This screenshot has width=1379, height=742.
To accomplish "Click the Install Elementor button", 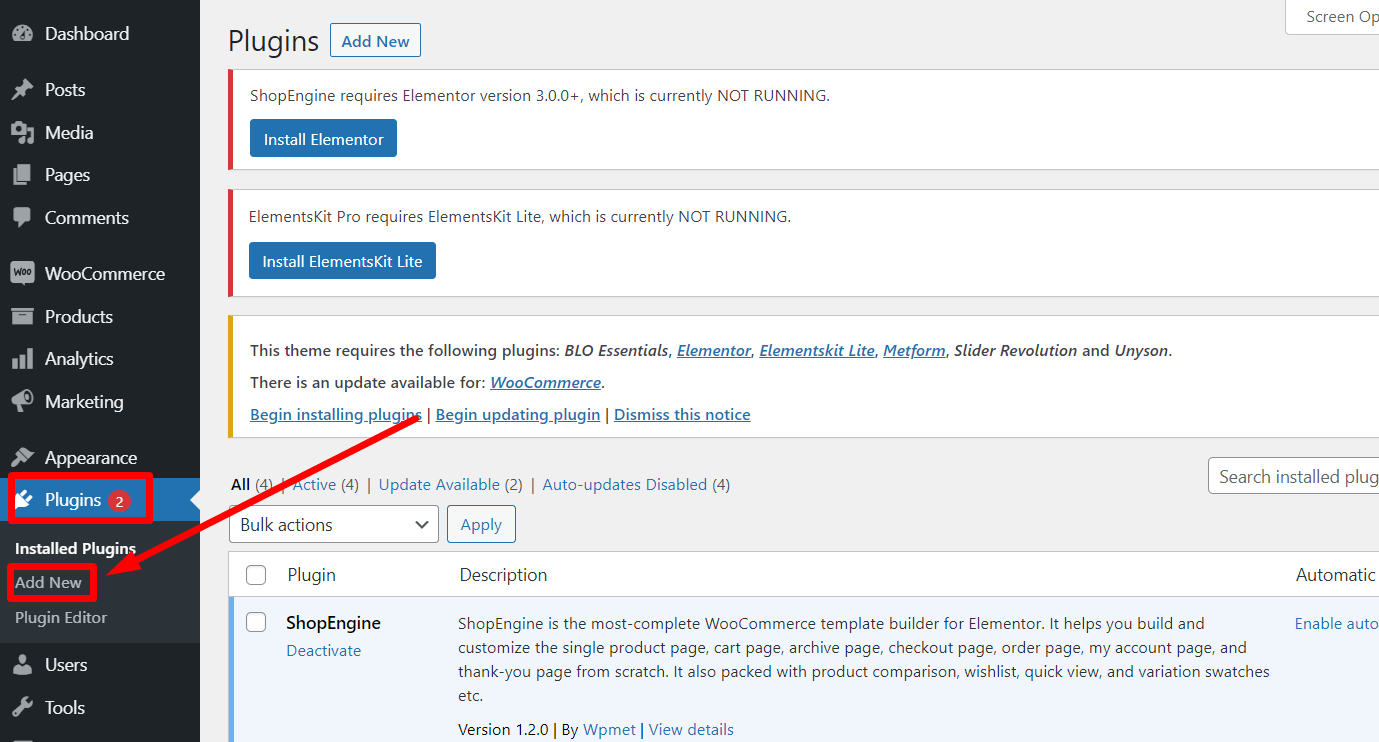I will click(323, 139).
